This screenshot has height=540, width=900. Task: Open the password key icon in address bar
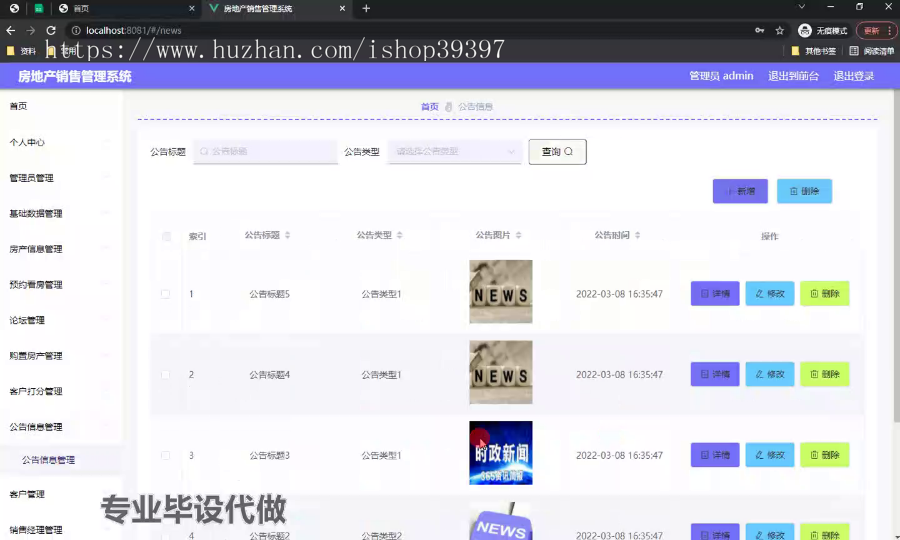(759, 30)
